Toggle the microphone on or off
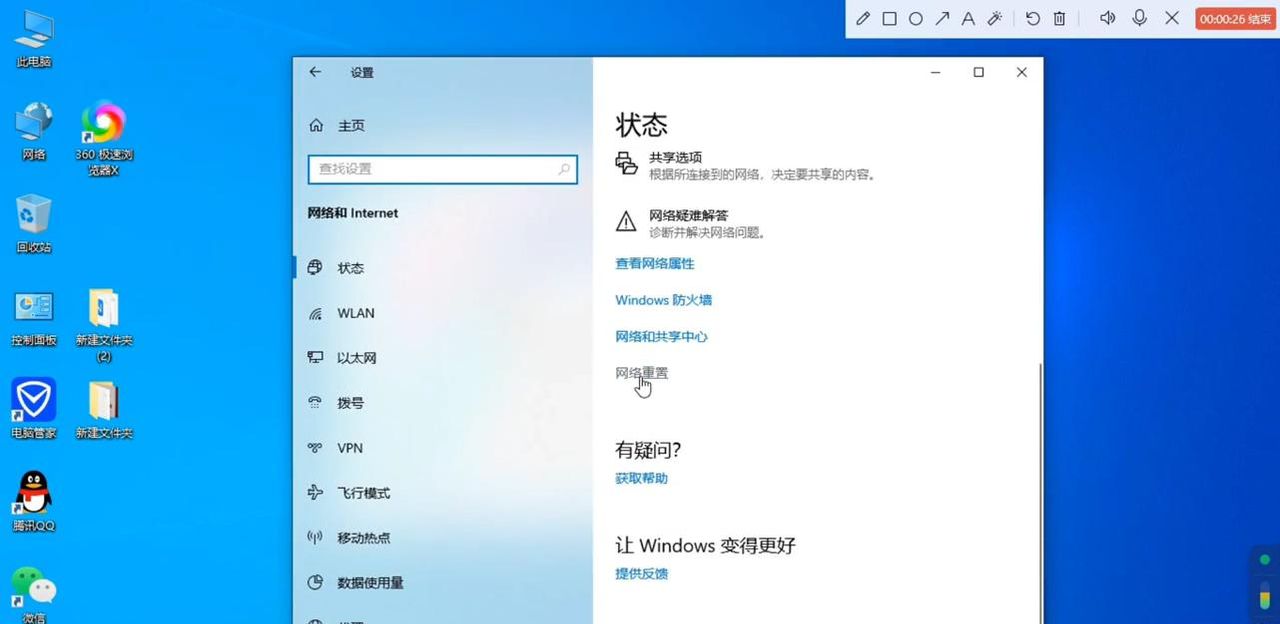The image size is (1280, 624). (1140, 18)
